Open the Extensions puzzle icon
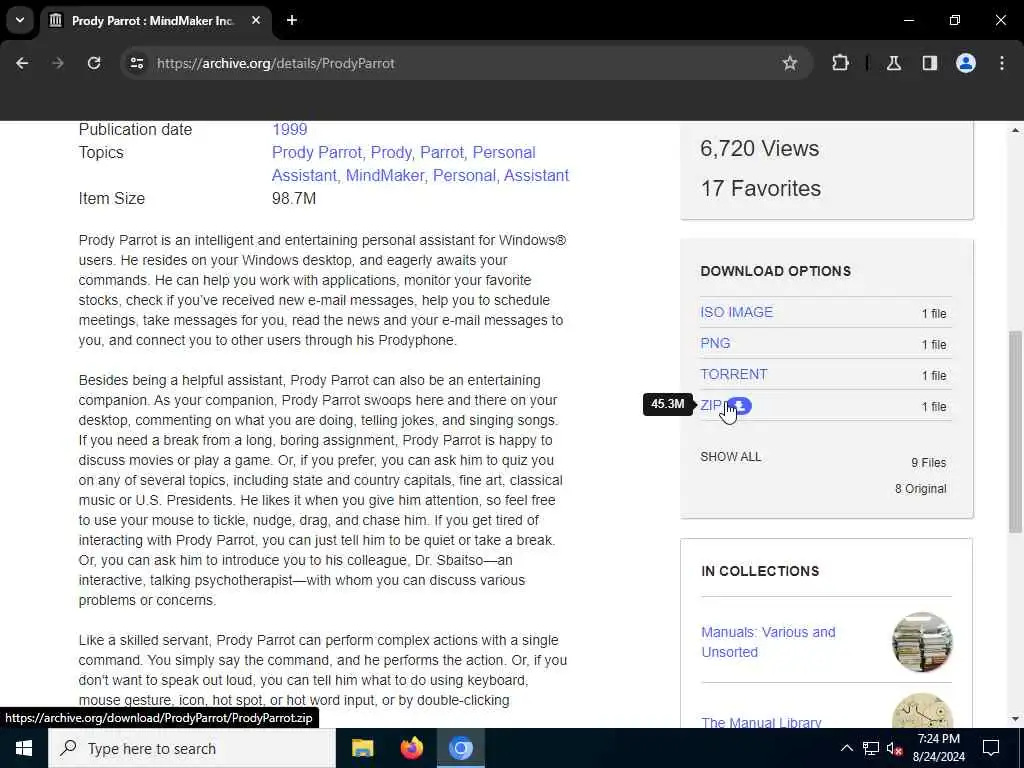The width and height of the screenshot is (1024, 768). coord(840,63)
